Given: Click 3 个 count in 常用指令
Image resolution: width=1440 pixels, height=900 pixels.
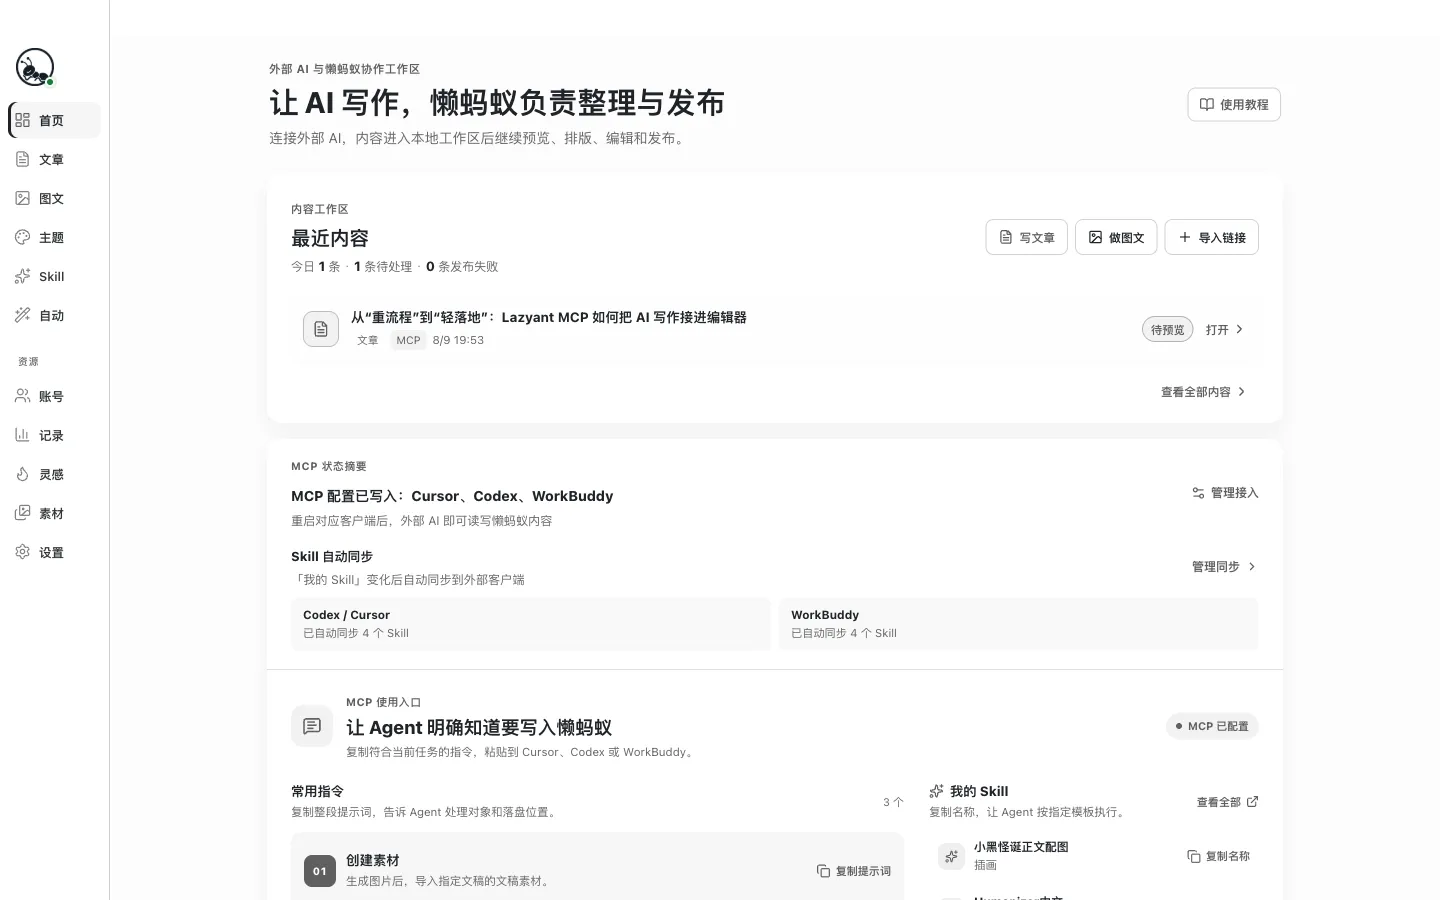Looking at the screenshot, I should [893, 802].
